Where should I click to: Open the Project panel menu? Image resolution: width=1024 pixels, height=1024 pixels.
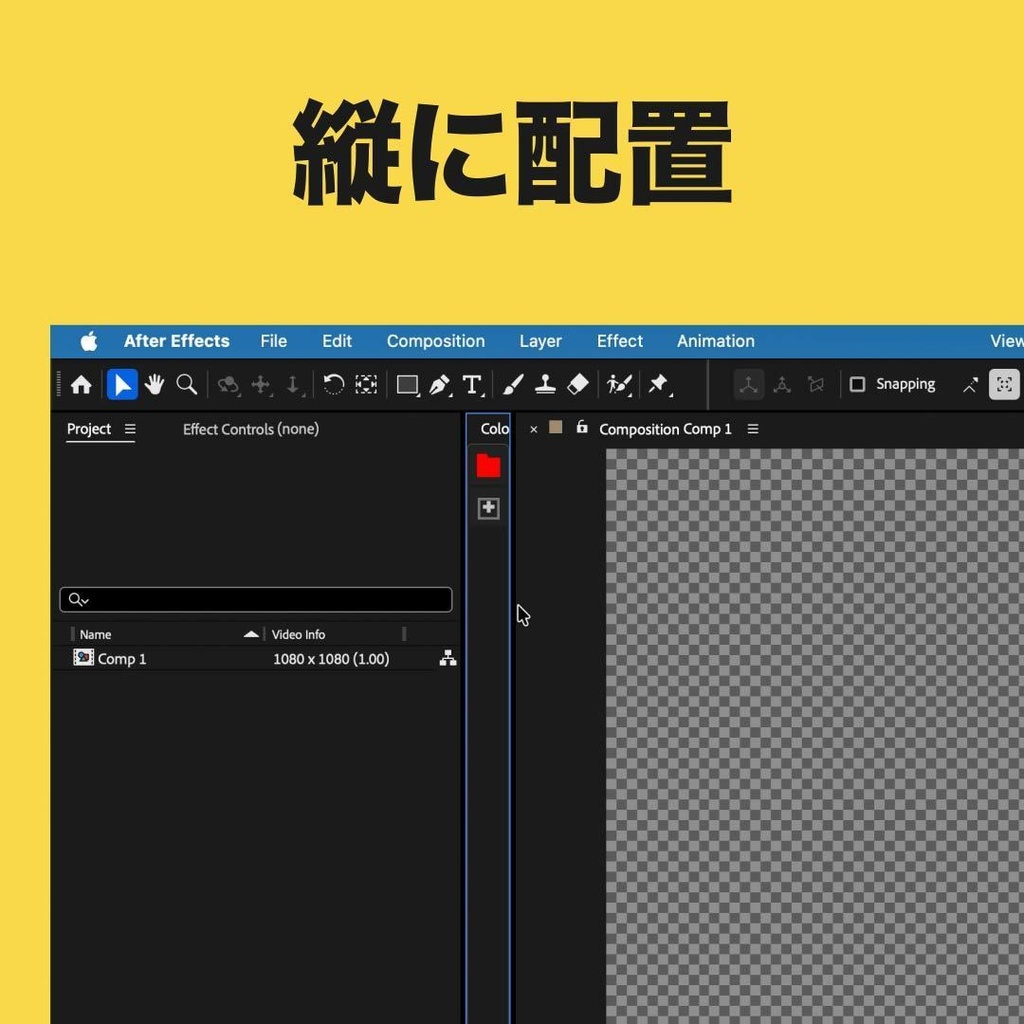coord(129,428)
